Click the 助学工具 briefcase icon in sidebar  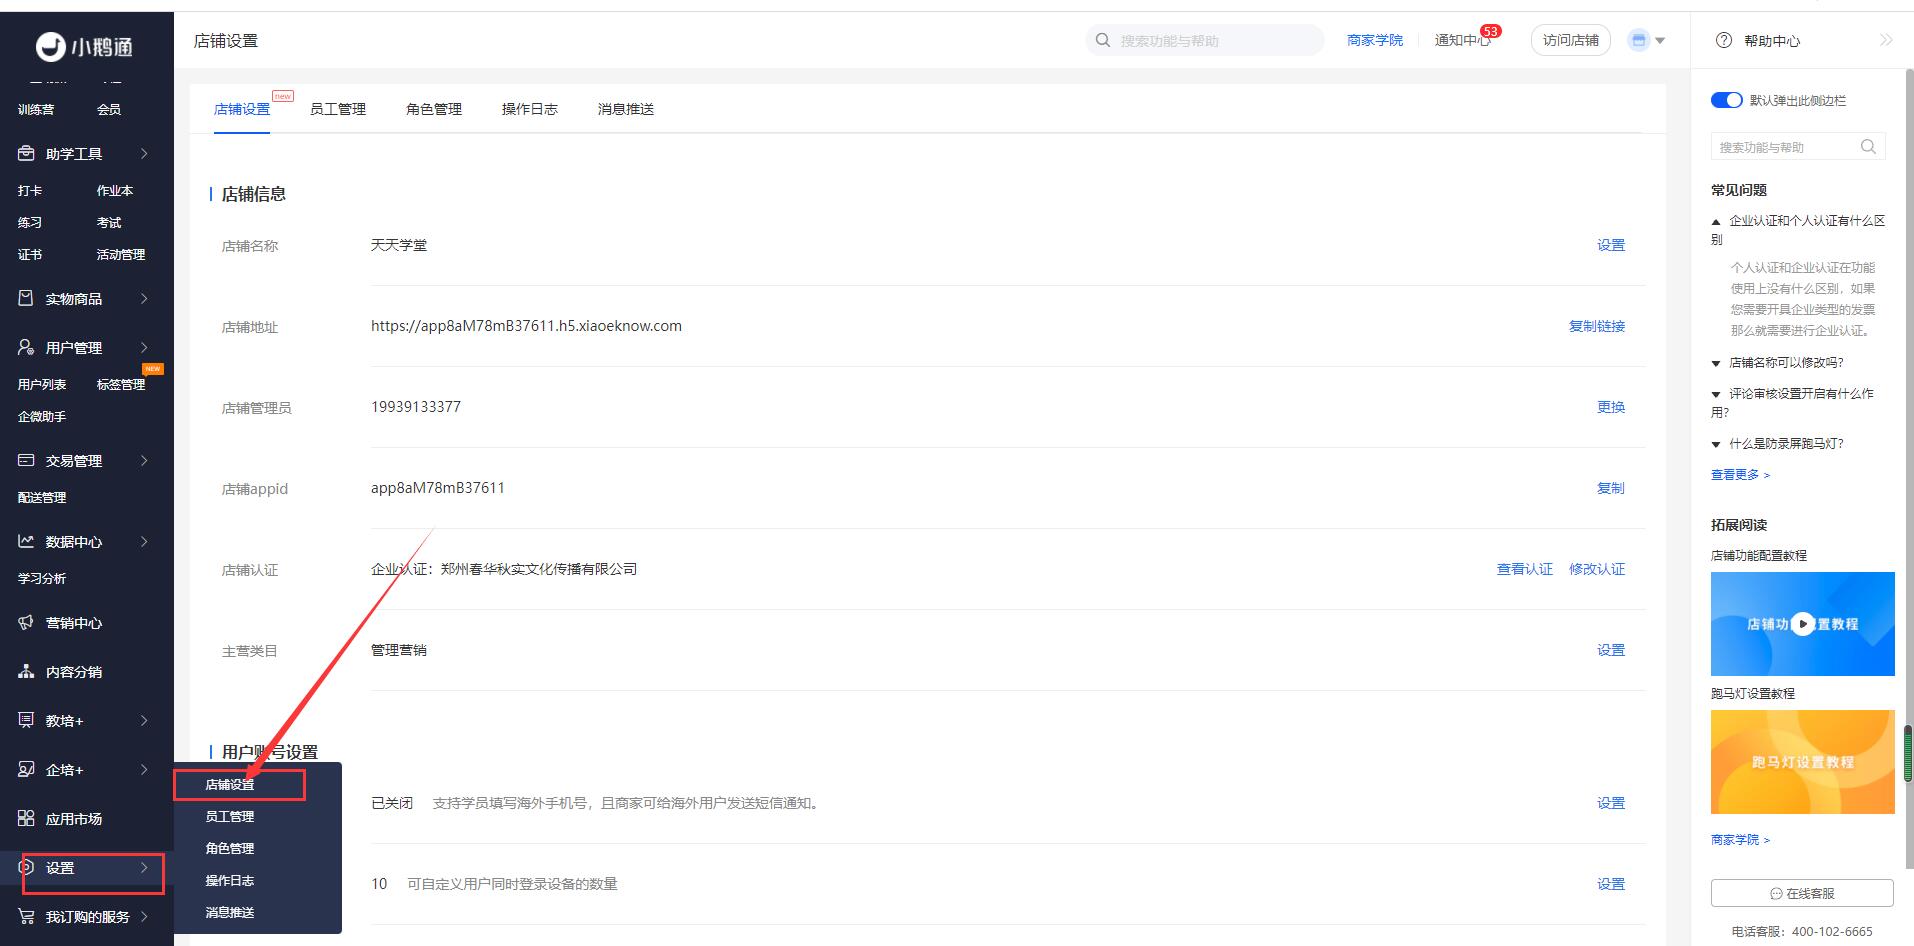[x=27, y=153]
